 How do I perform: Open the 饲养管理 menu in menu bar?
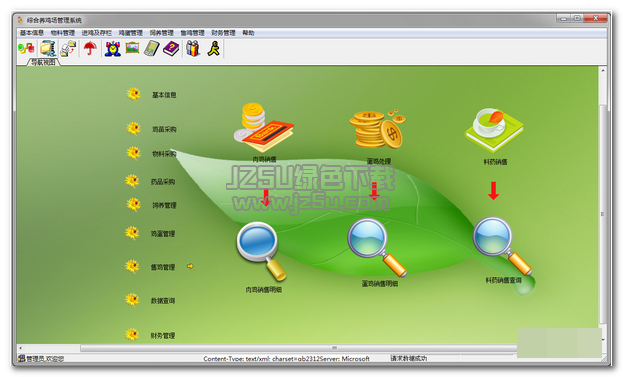(161, 33)
